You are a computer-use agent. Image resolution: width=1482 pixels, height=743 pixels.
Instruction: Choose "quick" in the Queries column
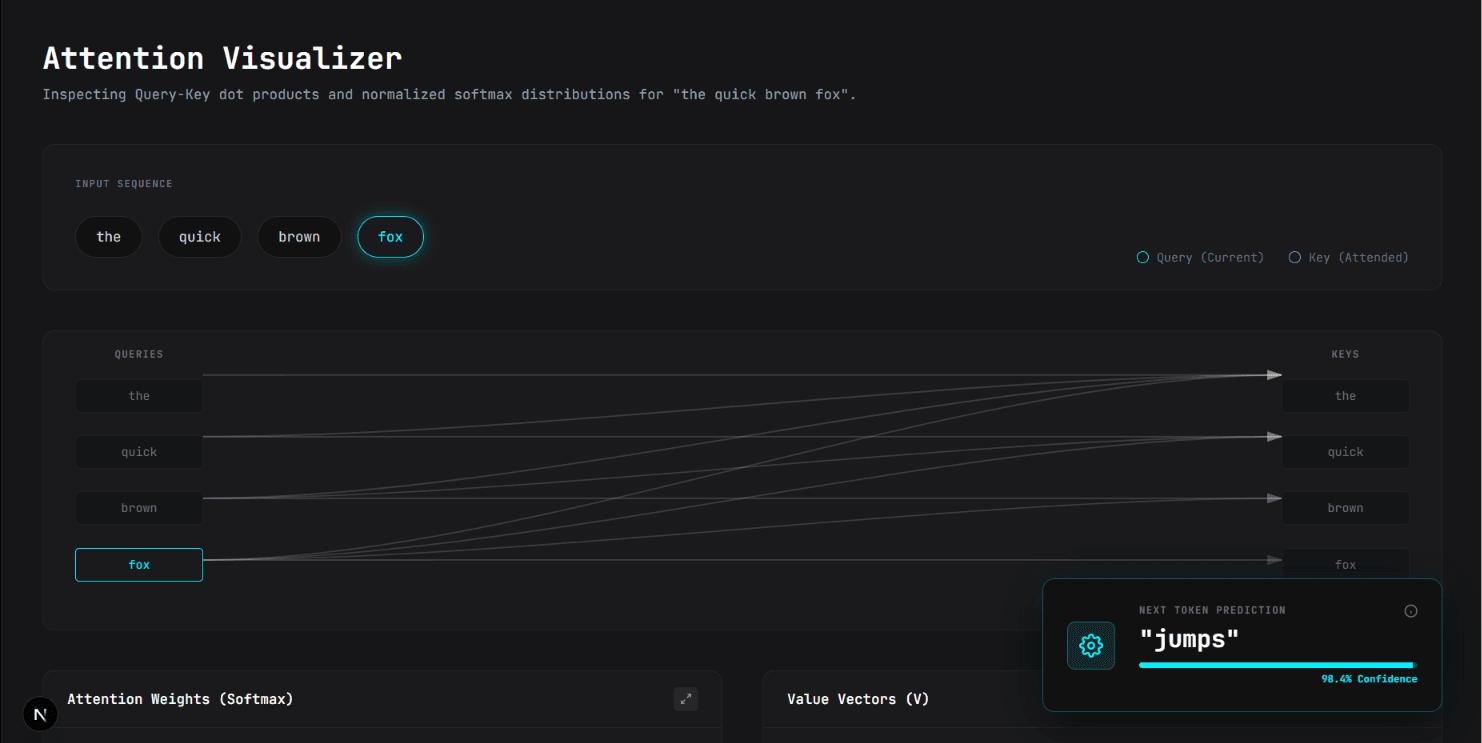click(139, 452)
